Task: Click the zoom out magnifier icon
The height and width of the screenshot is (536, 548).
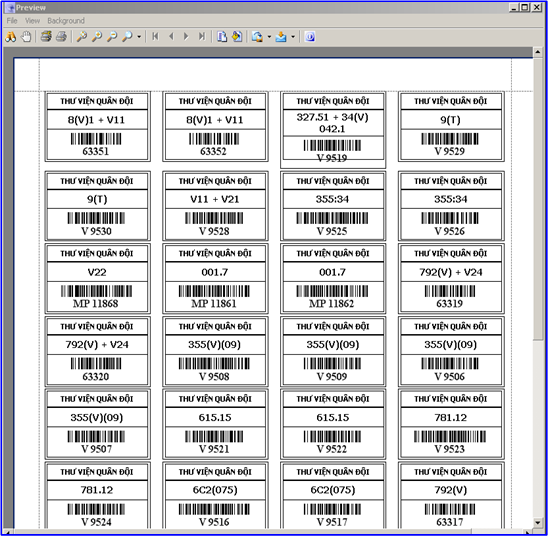Action: 112,37
